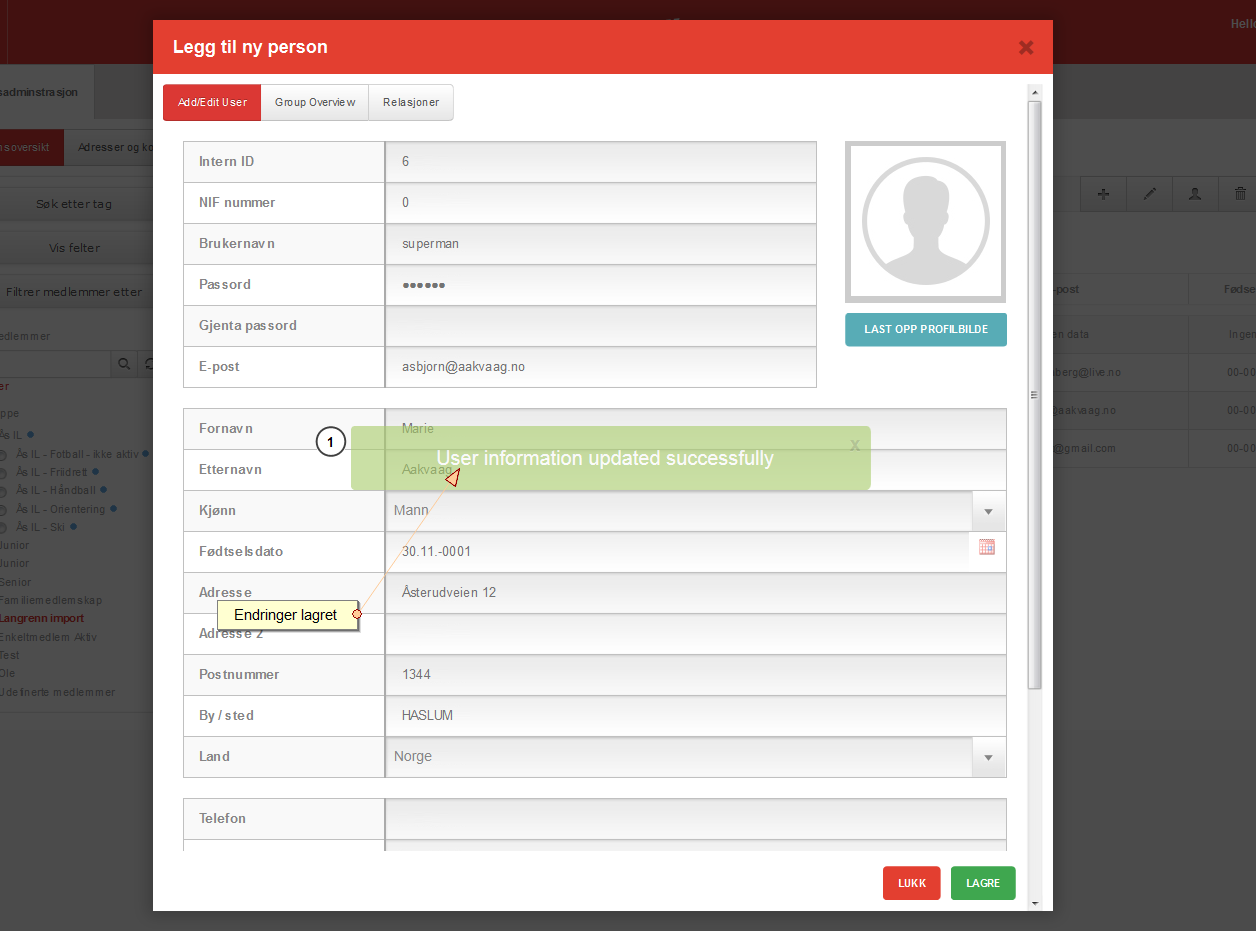Click LAST OPP PROFILBILDE button
Screen dimensions: 1256x931
click(926, 329)
